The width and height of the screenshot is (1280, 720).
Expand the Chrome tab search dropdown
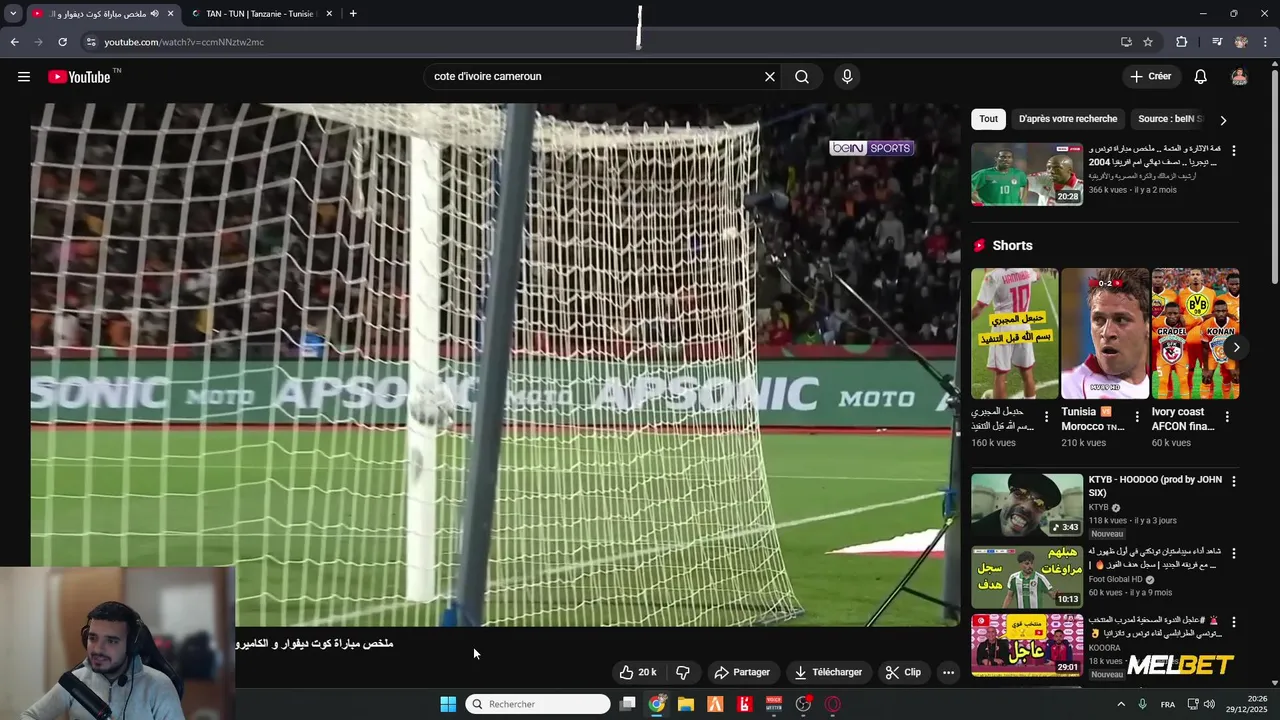pos(13,14)
